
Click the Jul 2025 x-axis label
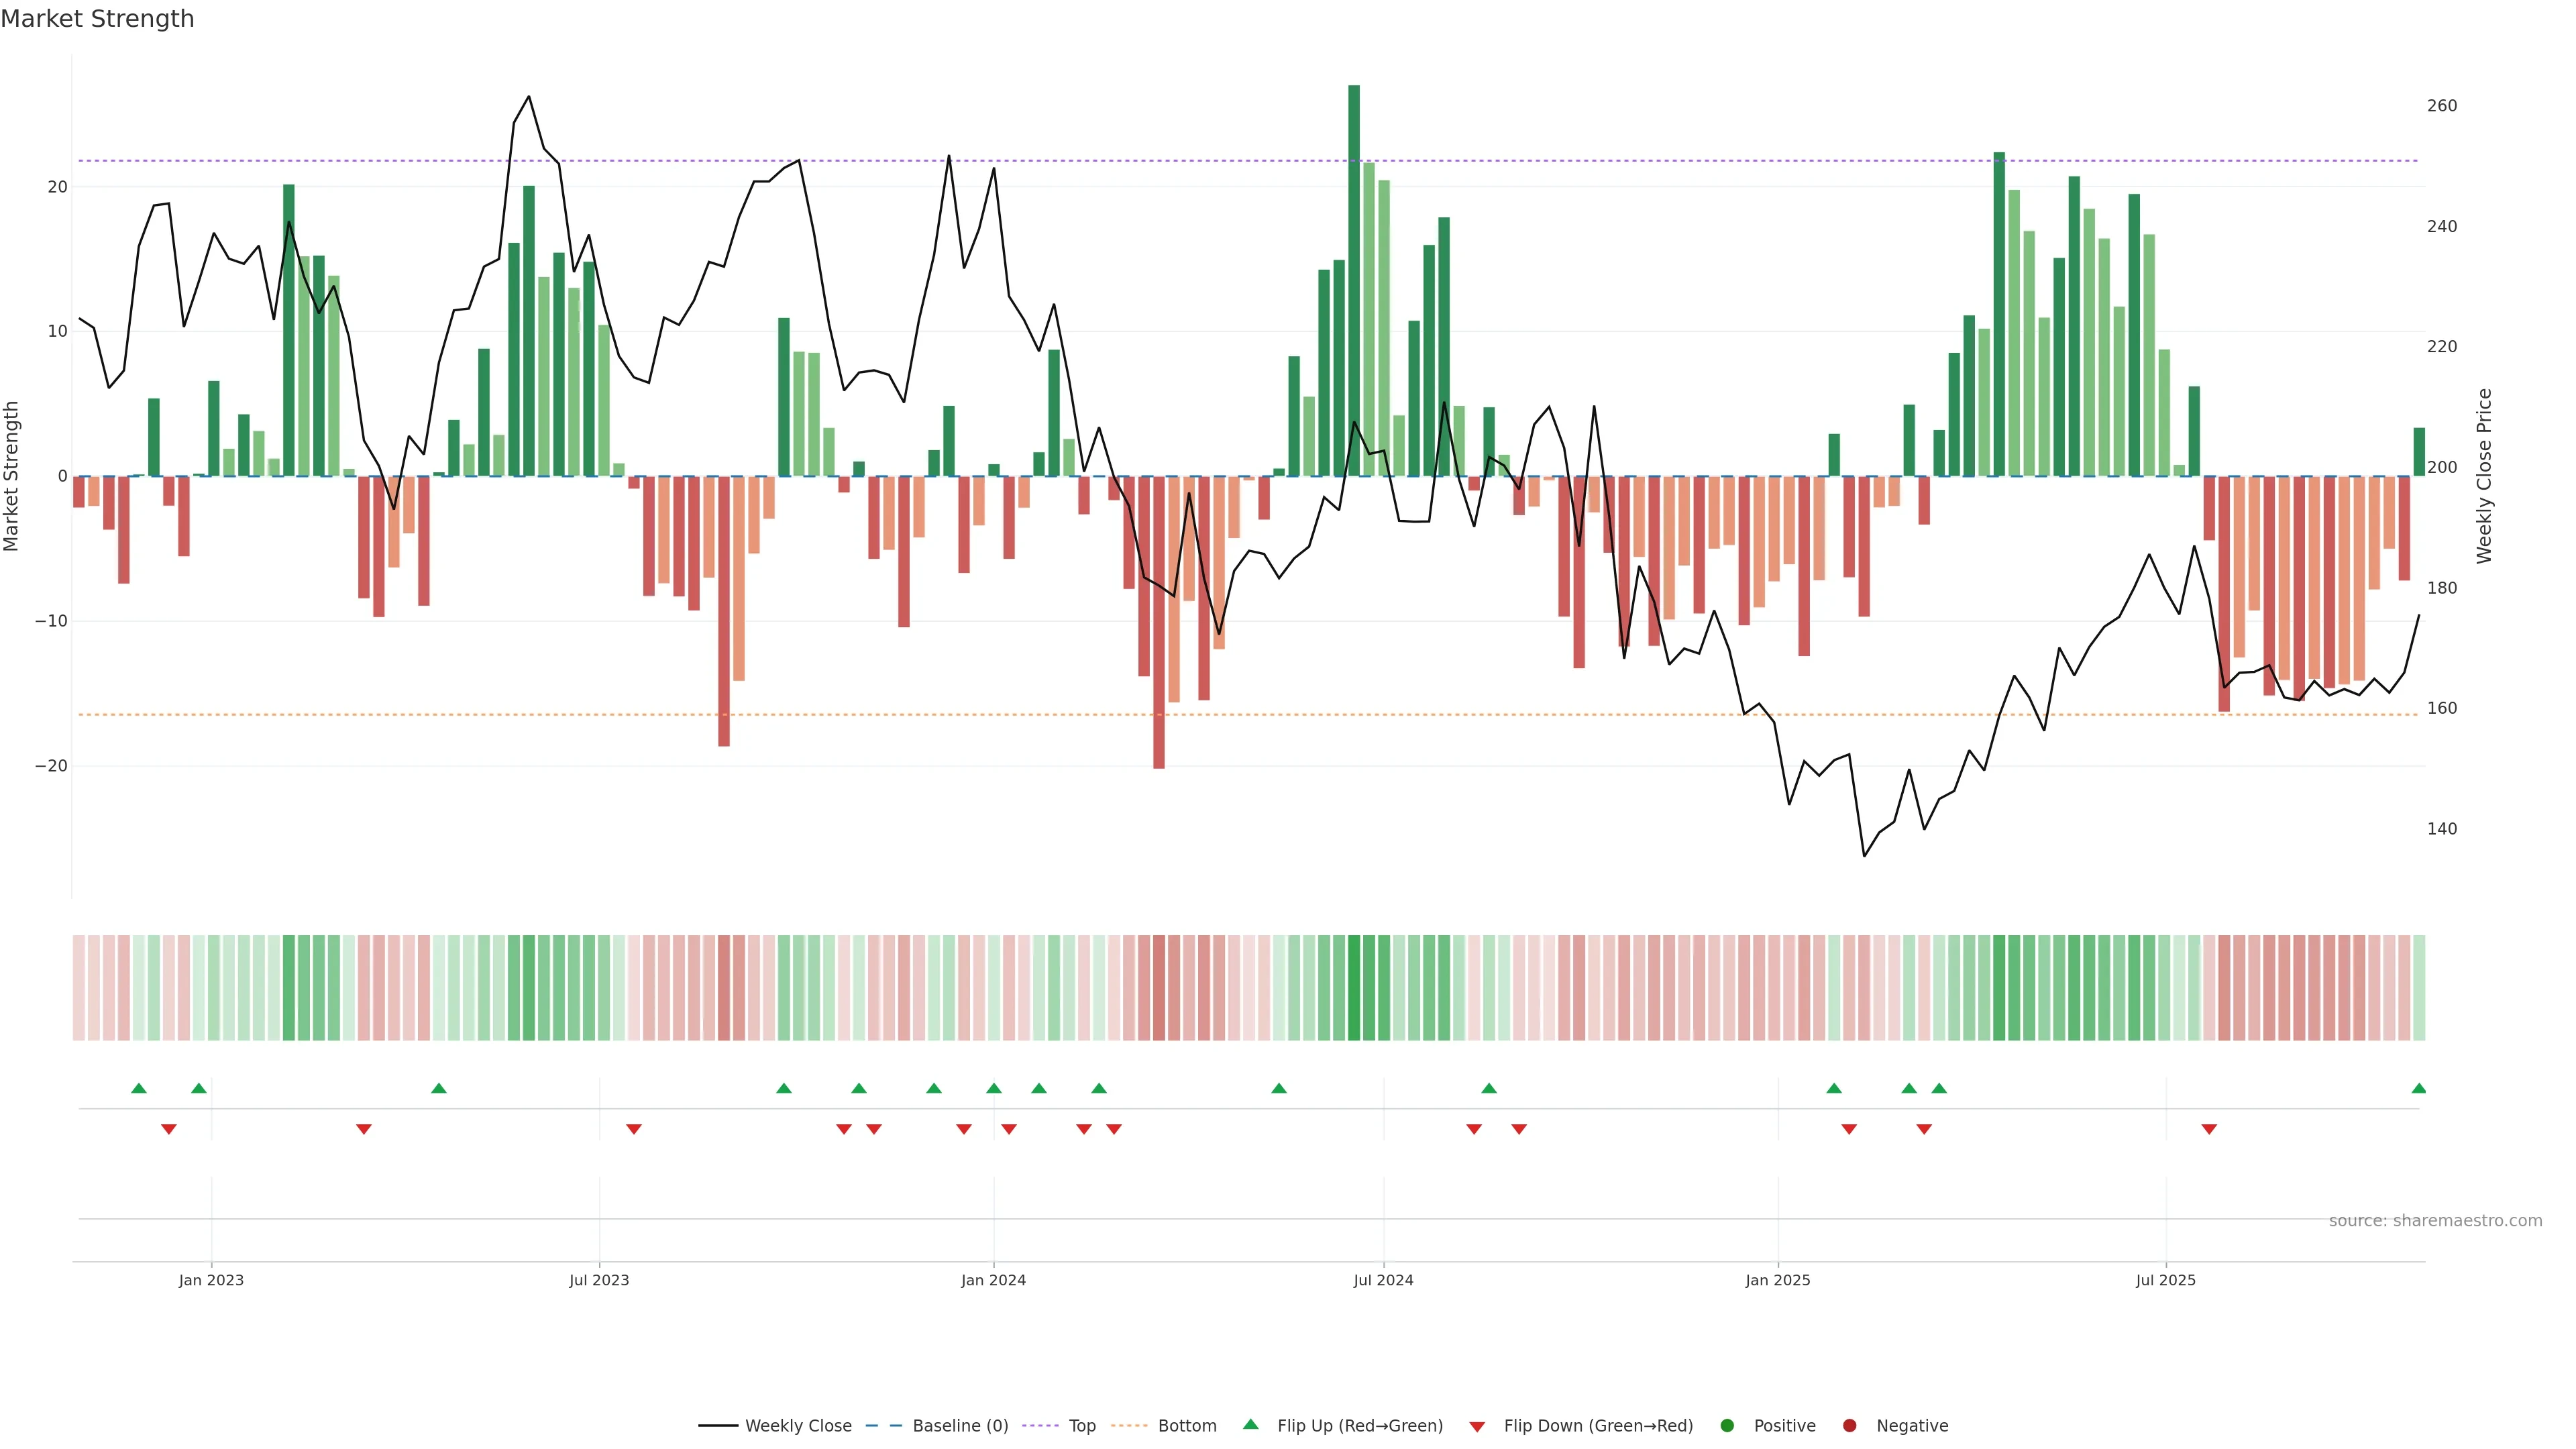click(x=2165, y=1280)
